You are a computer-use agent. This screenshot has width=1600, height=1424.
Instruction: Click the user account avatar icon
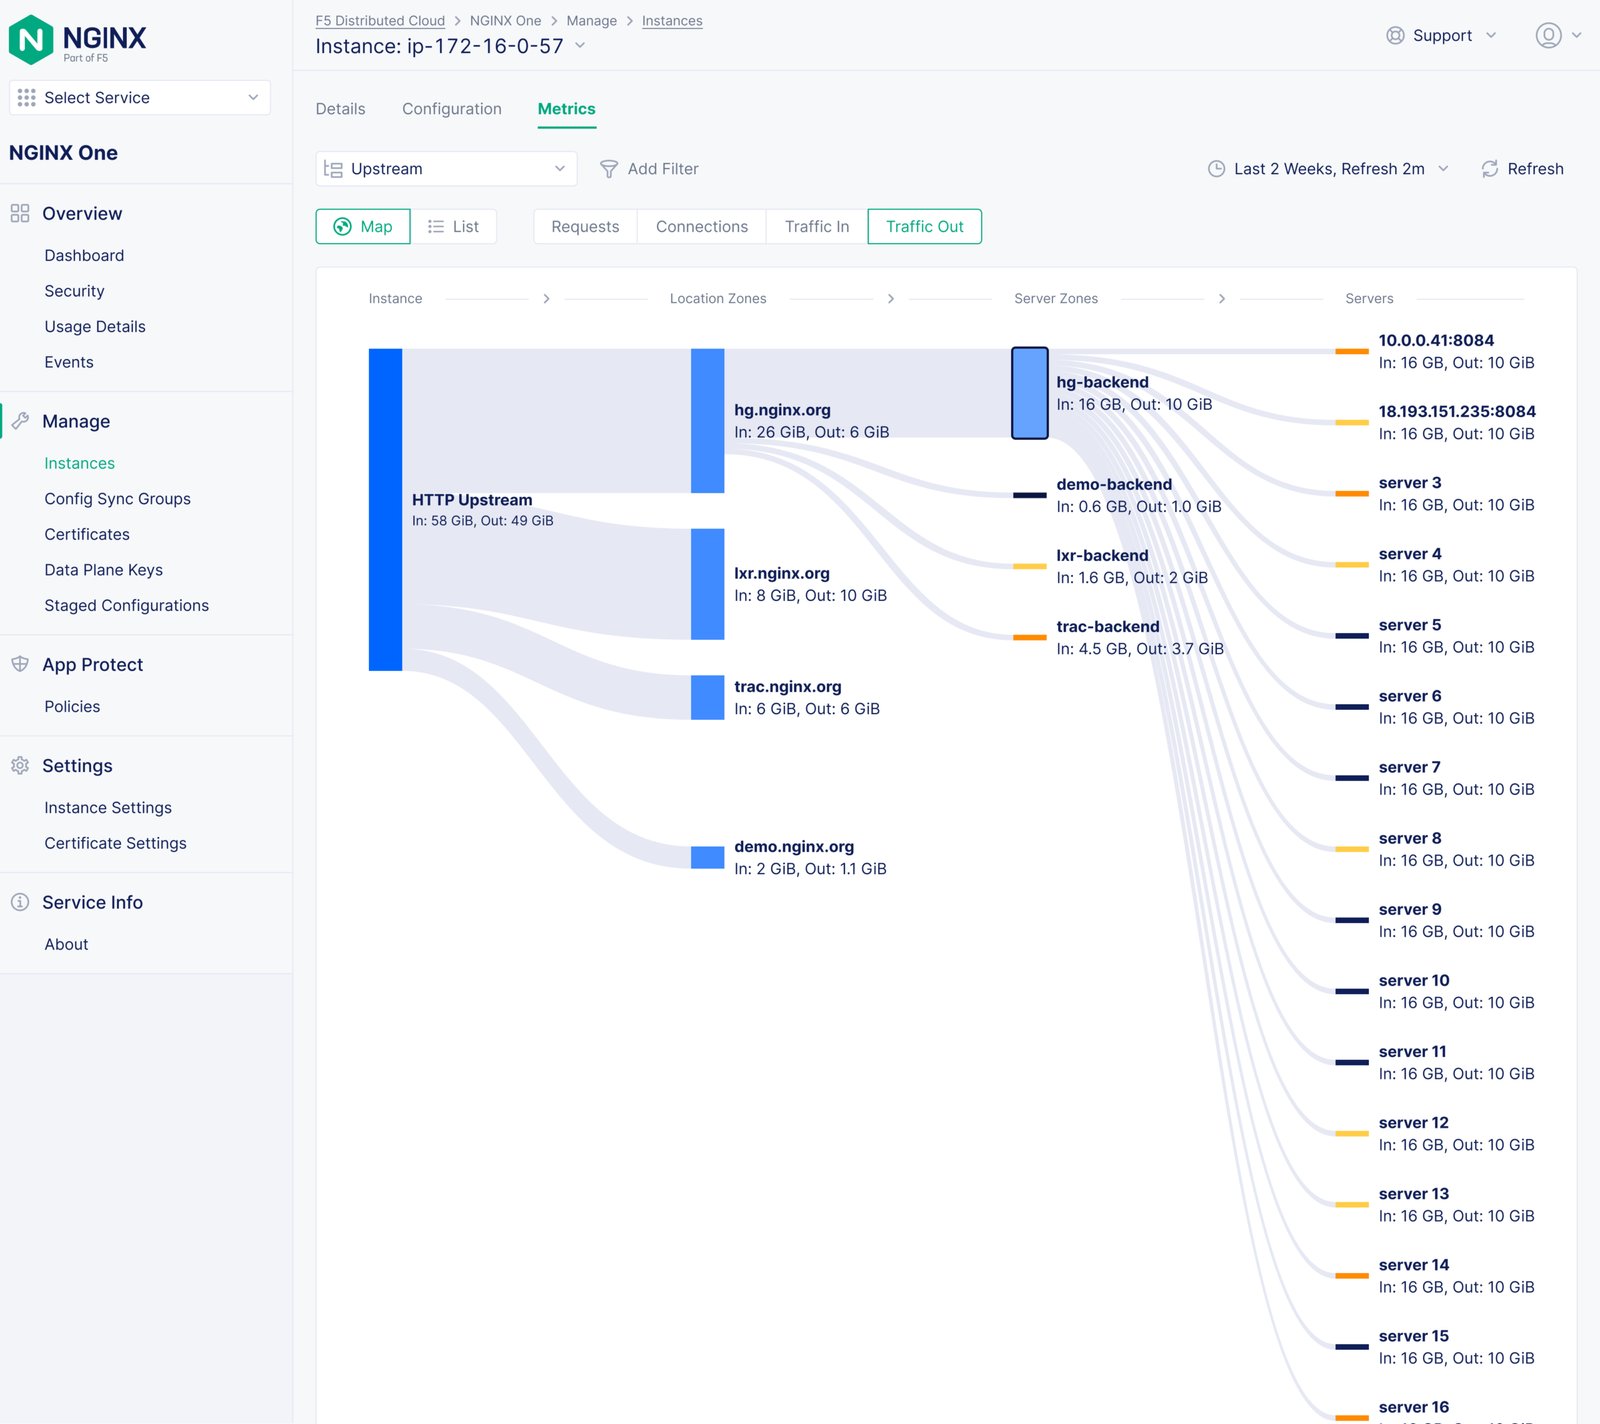click(1548, 36)
